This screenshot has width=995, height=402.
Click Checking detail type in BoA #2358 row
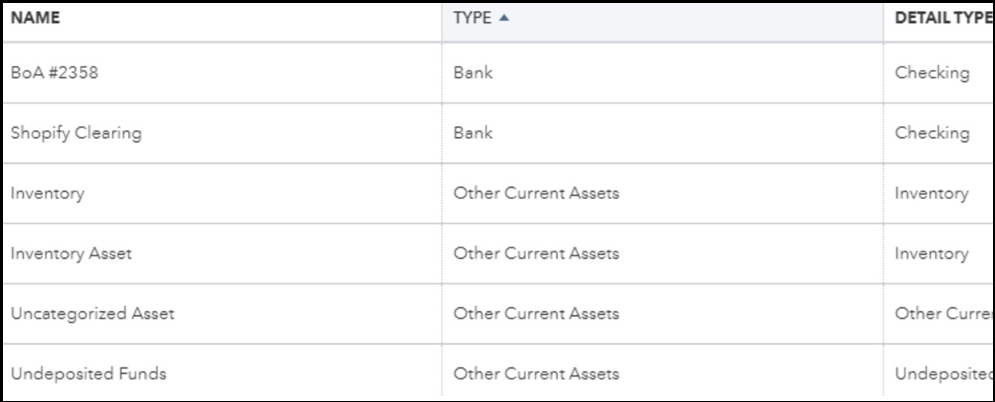[932, 73]
